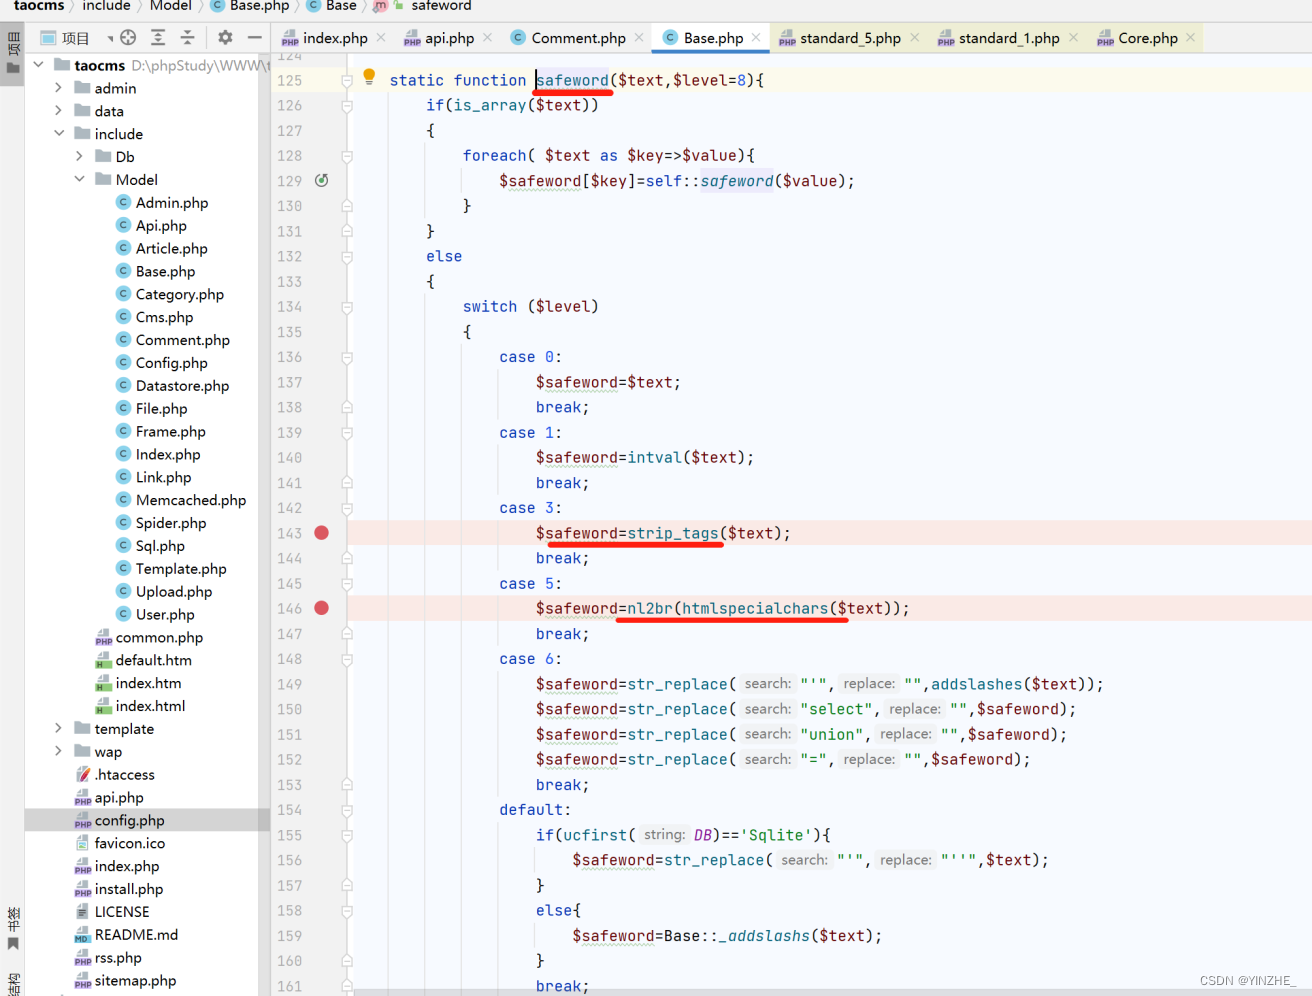The image size is (1312, 996).
Task: Hide the project panel with minus icon
Action: coord(254,38)
